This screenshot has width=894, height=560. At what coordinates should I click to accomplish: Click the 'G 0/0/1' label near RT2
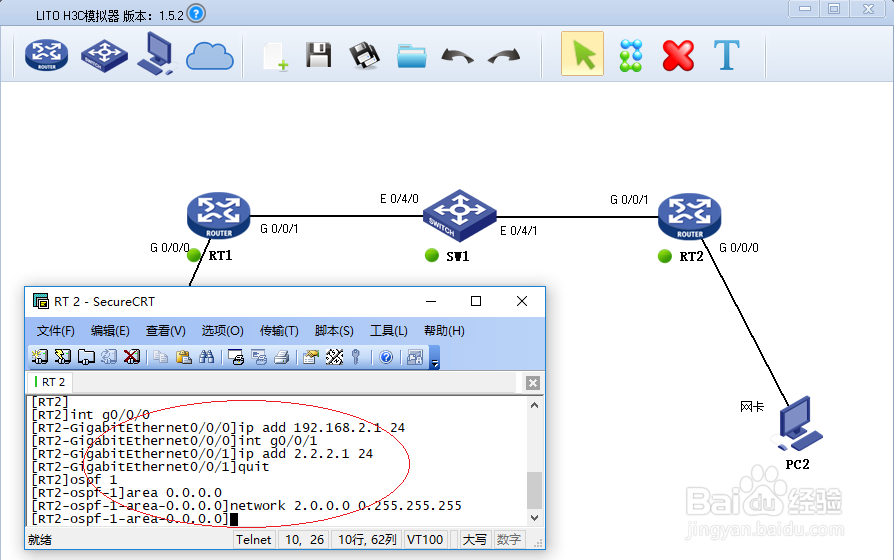pyautogui.click(x=629, y=200)
